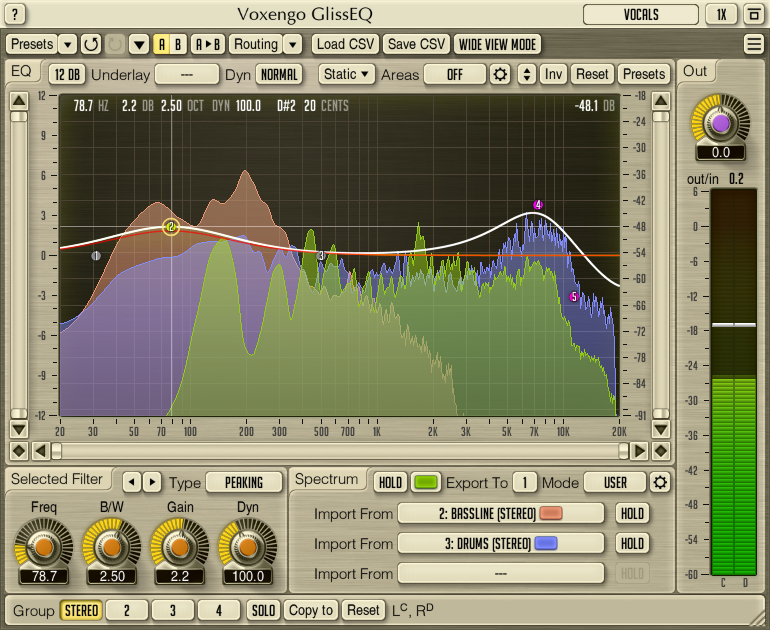Open the 3: DRUMS import source selector

pos(500,544)
